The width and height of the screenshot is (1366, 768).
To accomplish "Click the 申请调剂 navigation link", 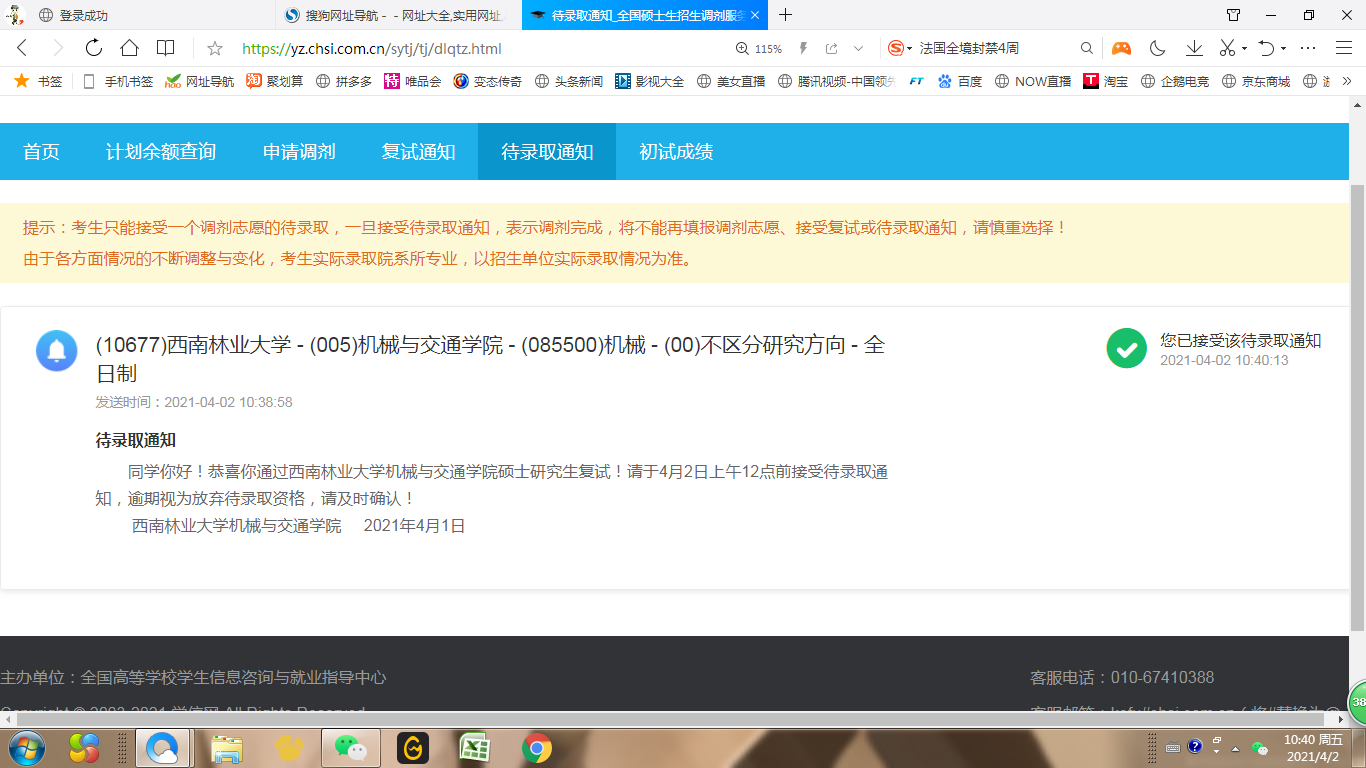I will 299,152.
